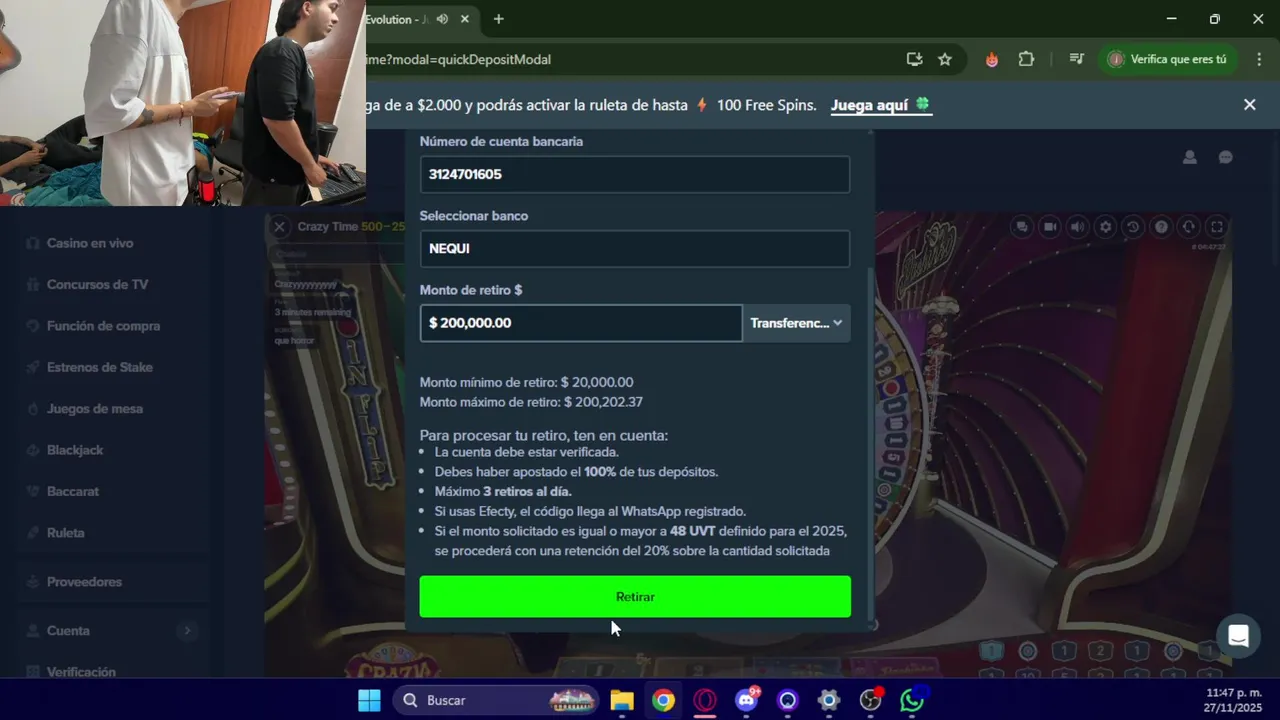Open the game help question icon
Screen dimensions: 1280x720
[x=1161, y=227]
